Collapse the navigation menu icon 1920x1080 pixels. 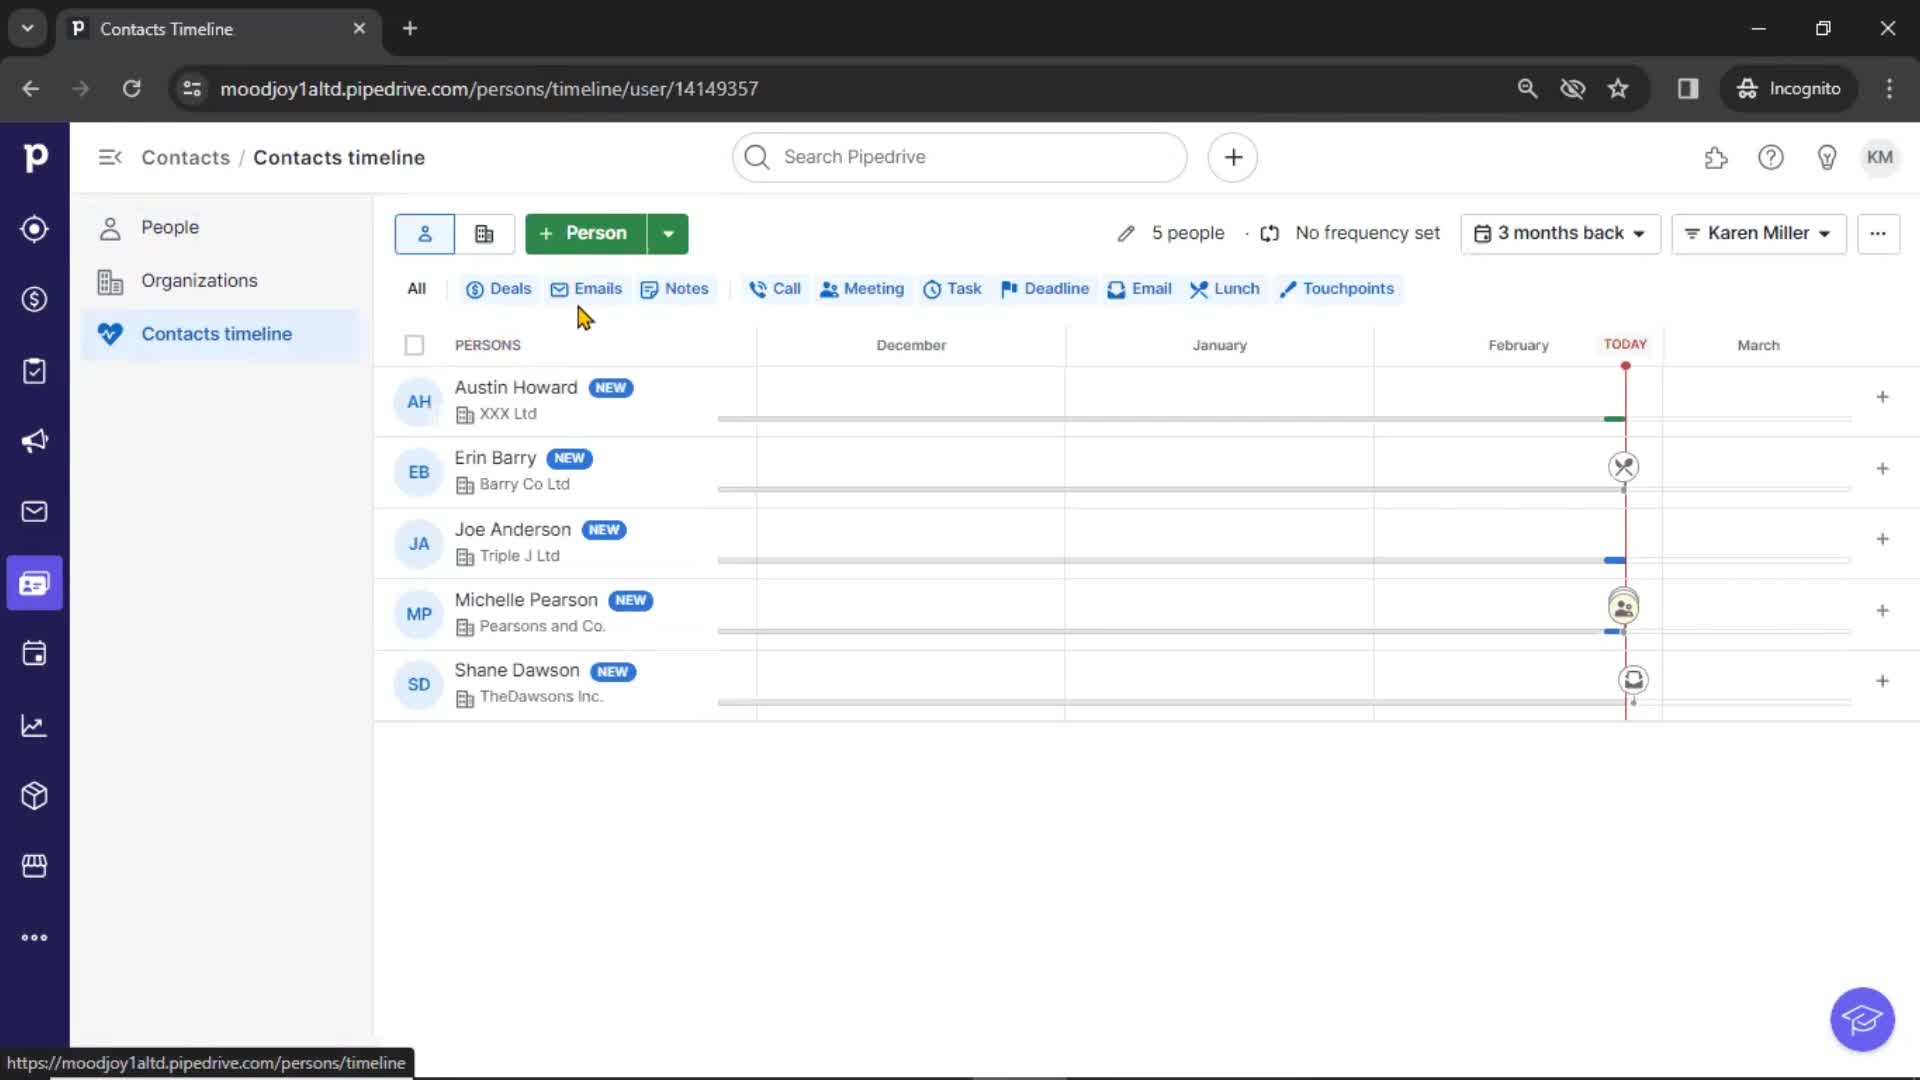[110, 157]
